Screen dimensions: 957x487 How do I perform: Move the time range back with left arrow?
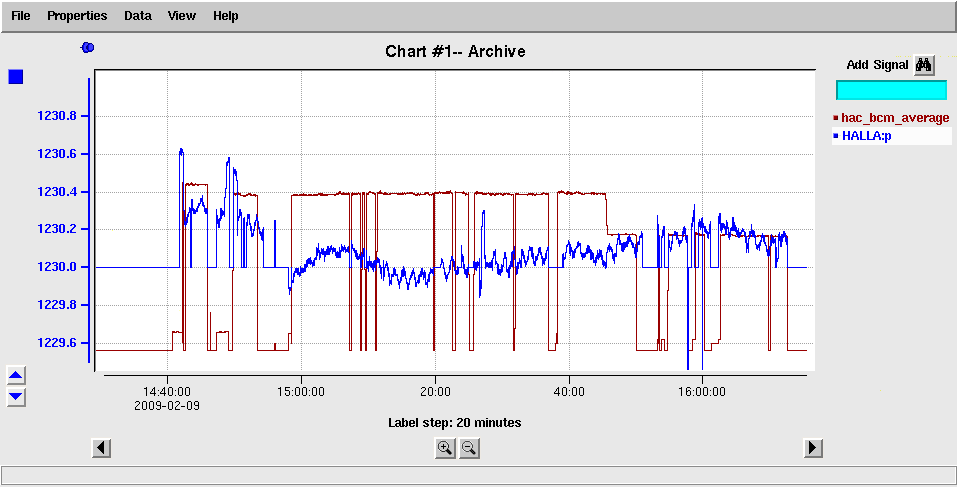101,448
